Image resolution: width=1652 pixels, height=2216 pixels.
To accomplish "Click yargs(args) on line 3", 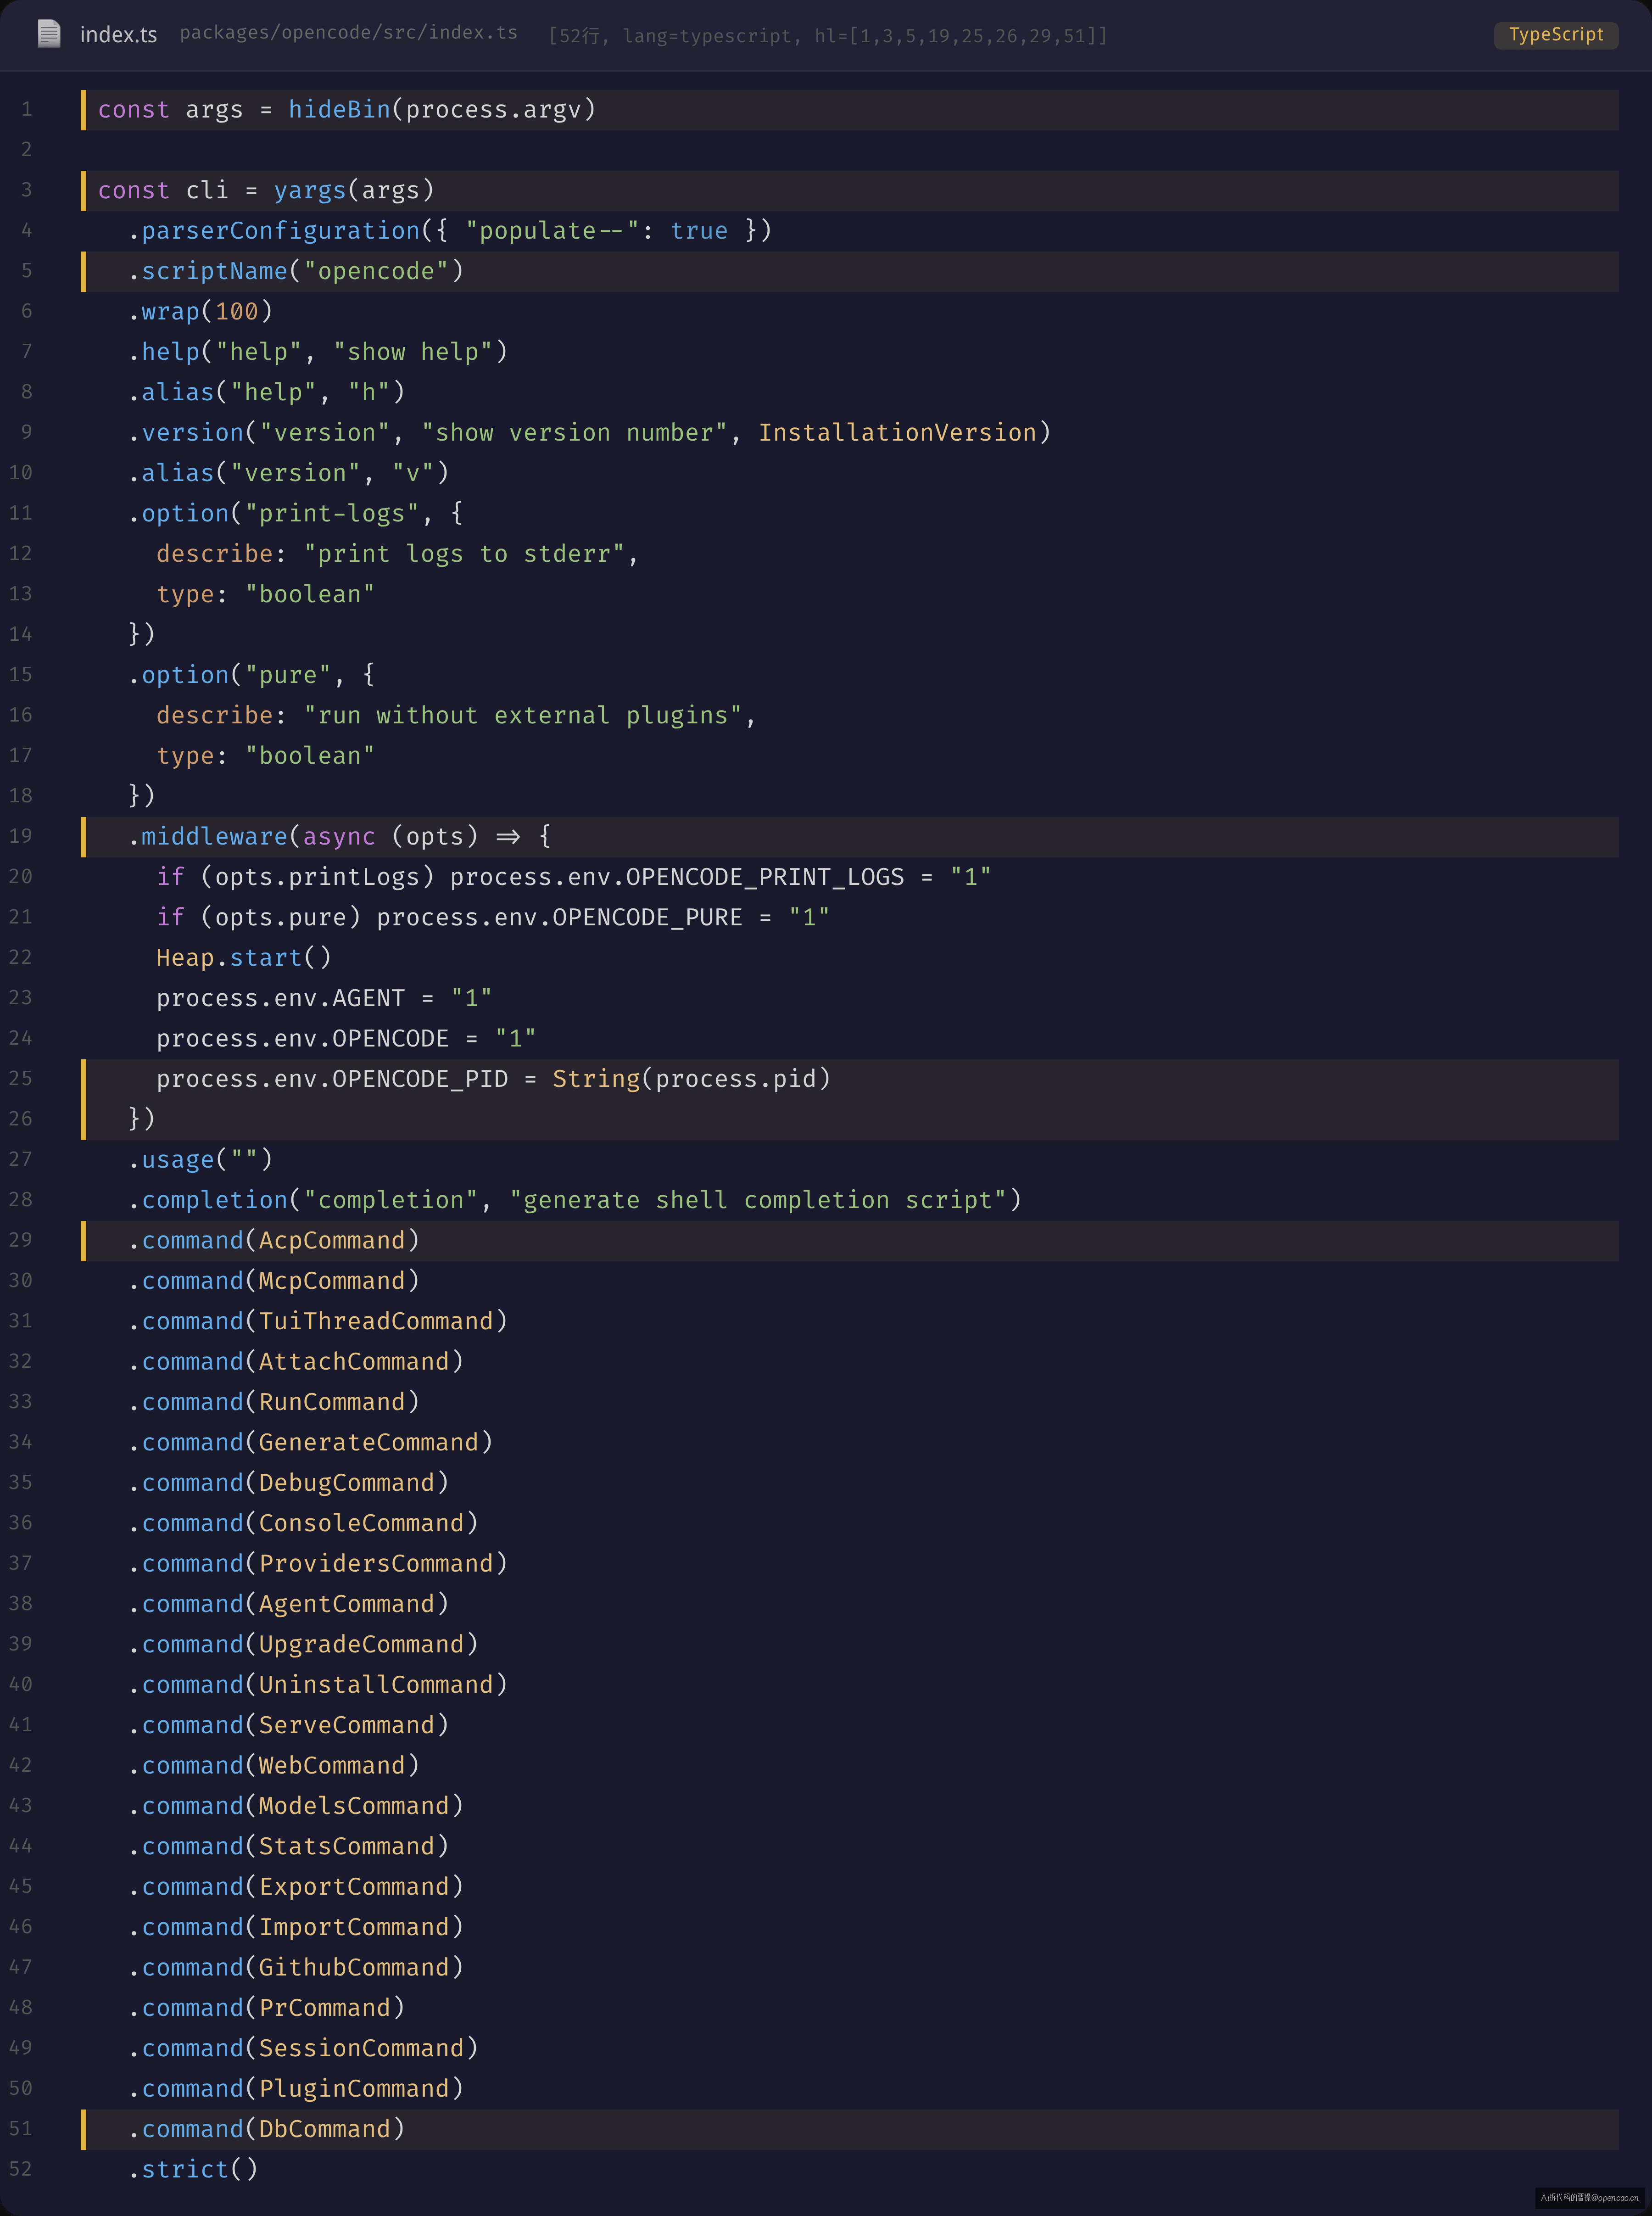I will 354,190.
